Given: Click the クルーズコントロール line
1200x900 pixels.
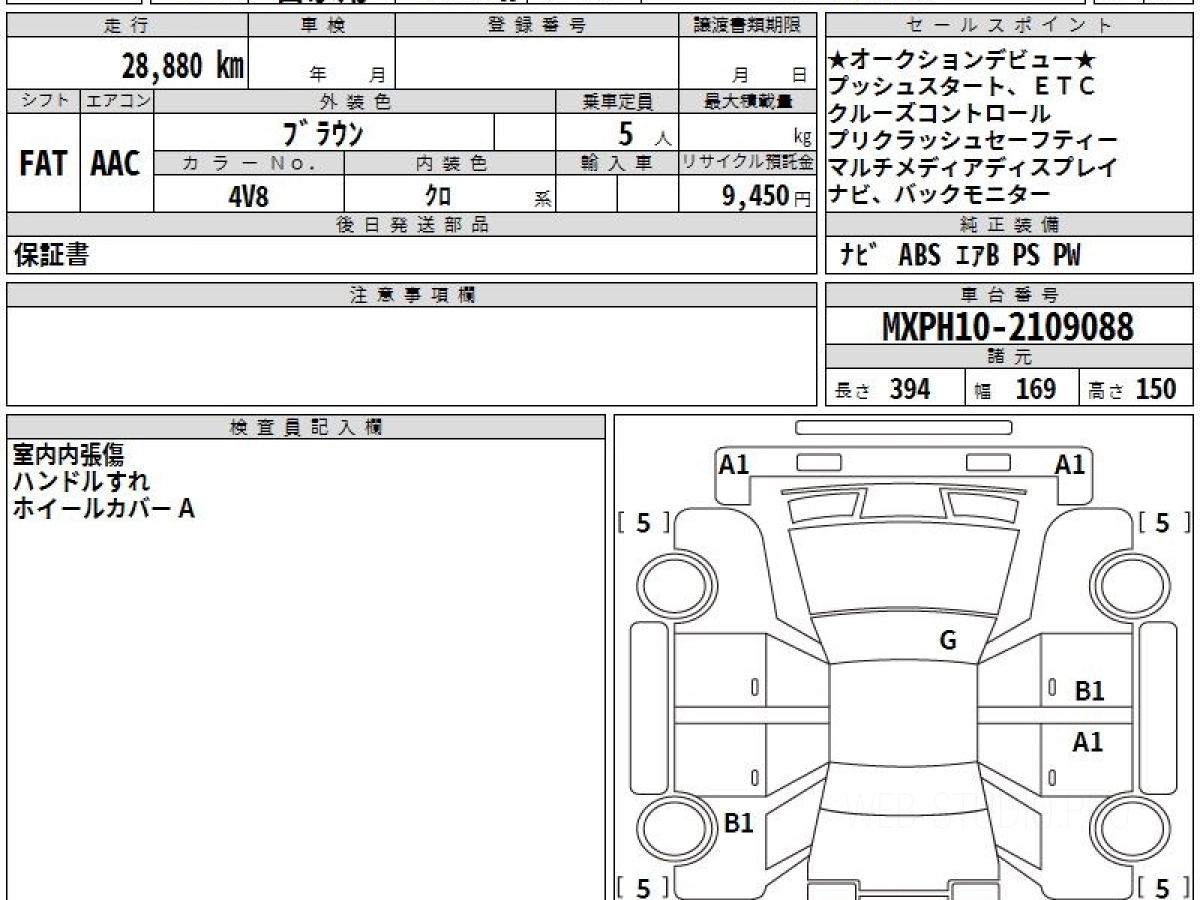Looking at the screenshot, I should click(940, 114).
